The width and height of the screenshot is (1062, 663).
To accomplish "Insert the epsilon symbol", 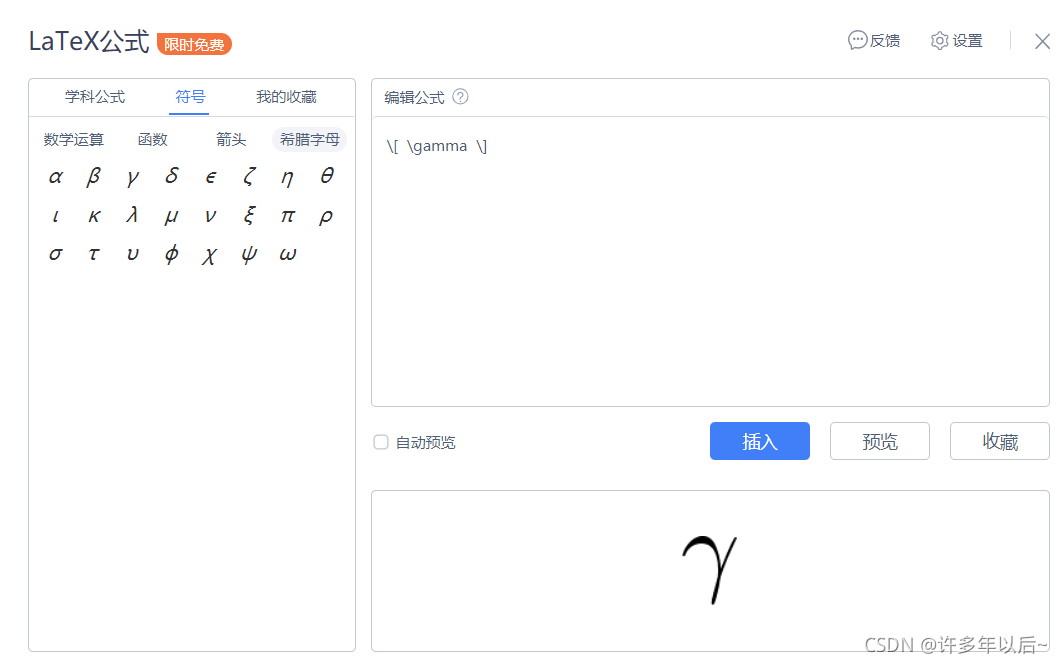I will [211, 177].
